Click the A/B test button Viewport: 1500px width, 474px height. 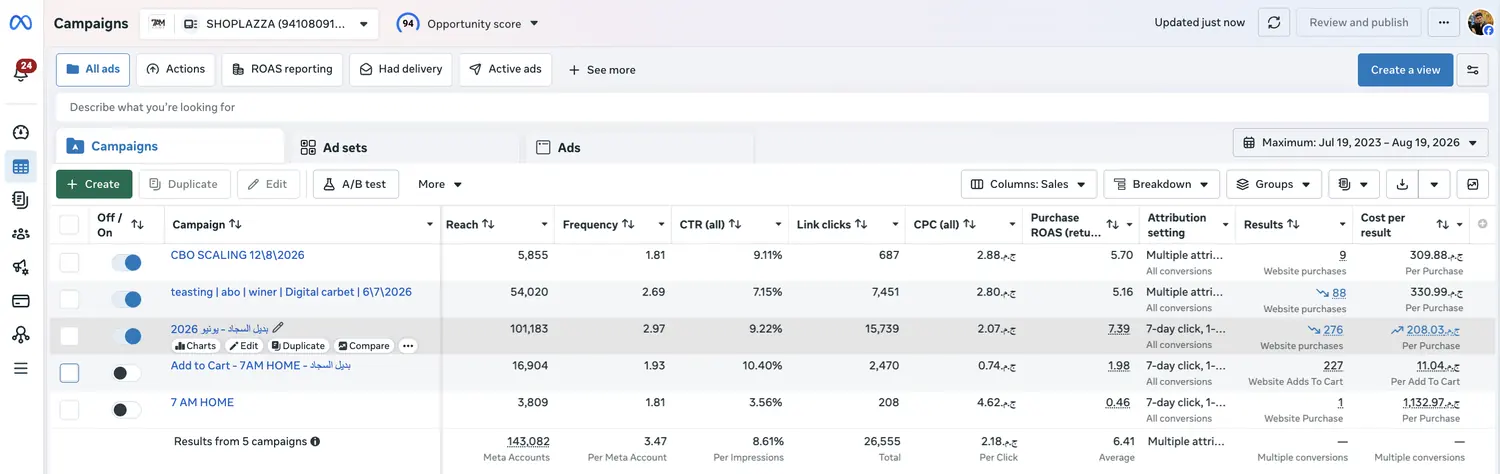point(356,184)
